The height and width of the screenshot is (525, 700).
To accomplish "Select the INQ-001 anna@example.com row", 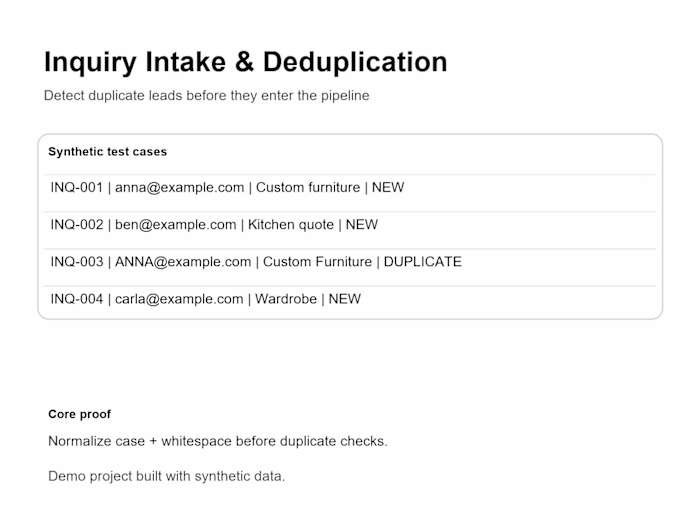I will coord(350,193).
